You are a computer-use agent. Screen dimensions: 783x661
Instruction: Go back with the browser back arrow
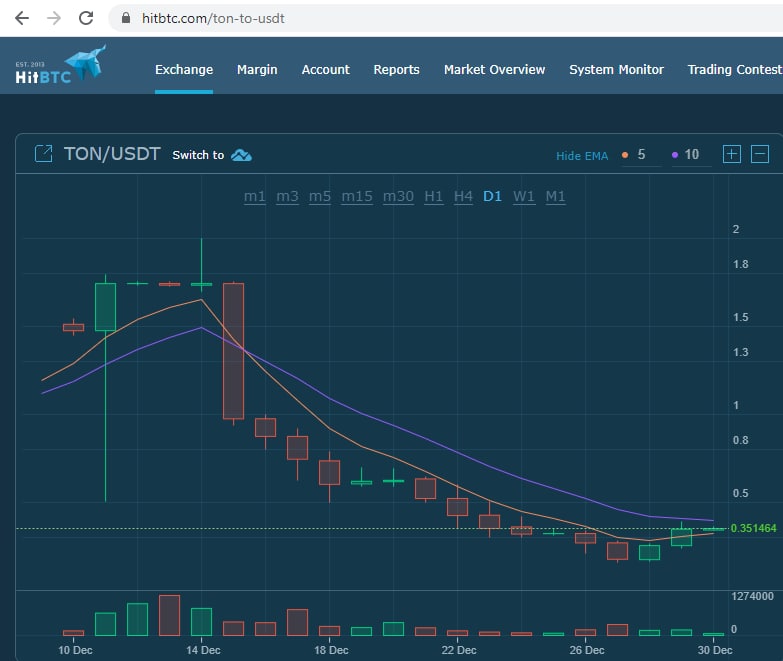click(x=22, y=18)
